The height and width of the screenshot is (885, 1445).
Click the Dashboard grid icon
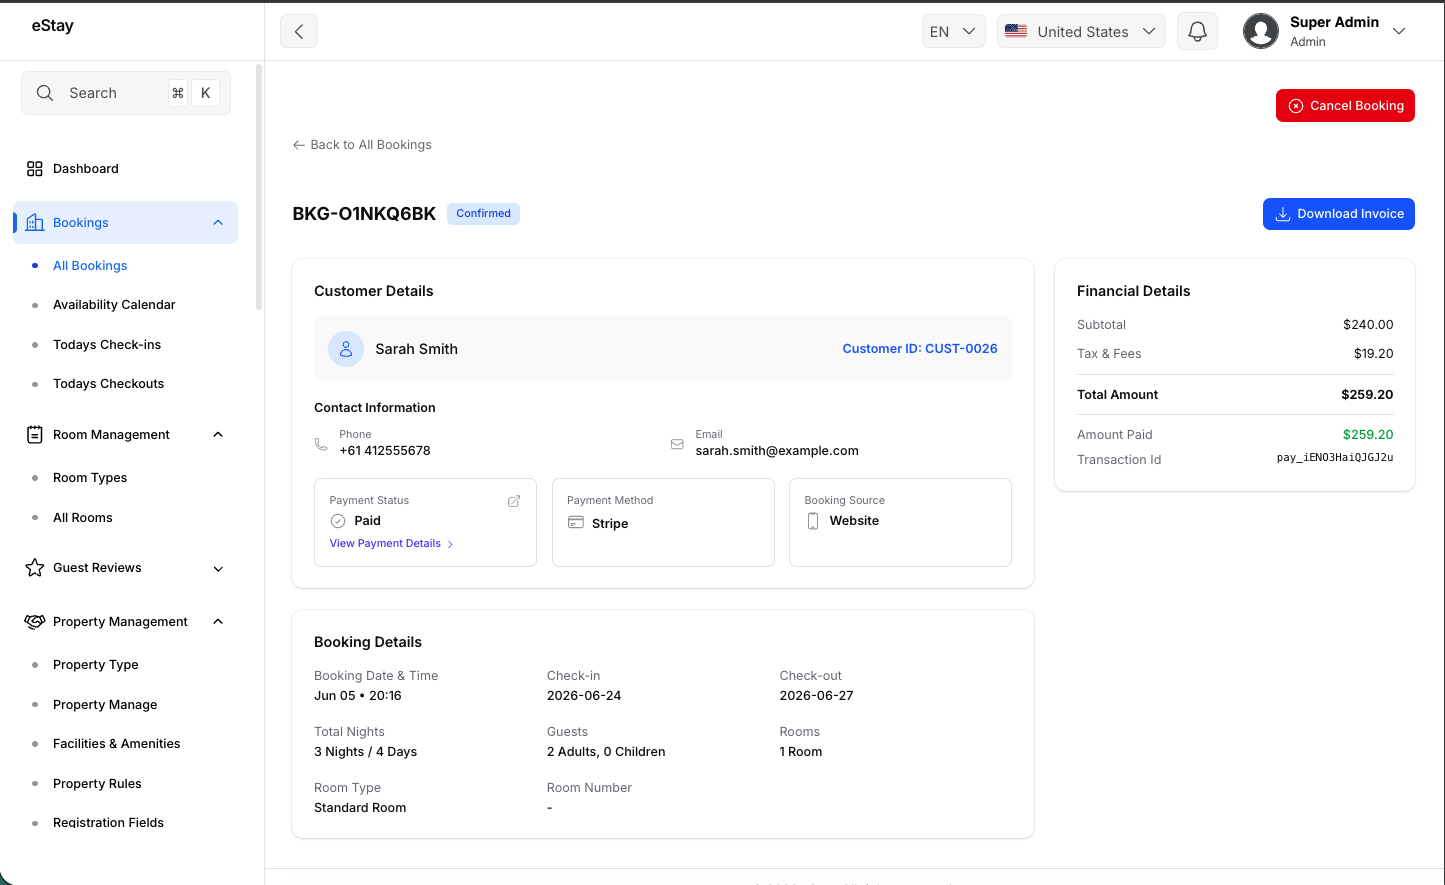(35, 169)
